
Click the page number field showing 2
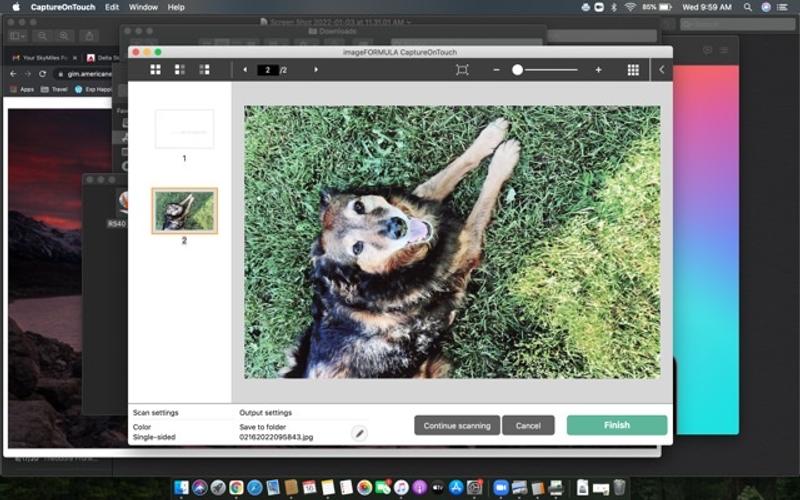(x=267, y=70)
